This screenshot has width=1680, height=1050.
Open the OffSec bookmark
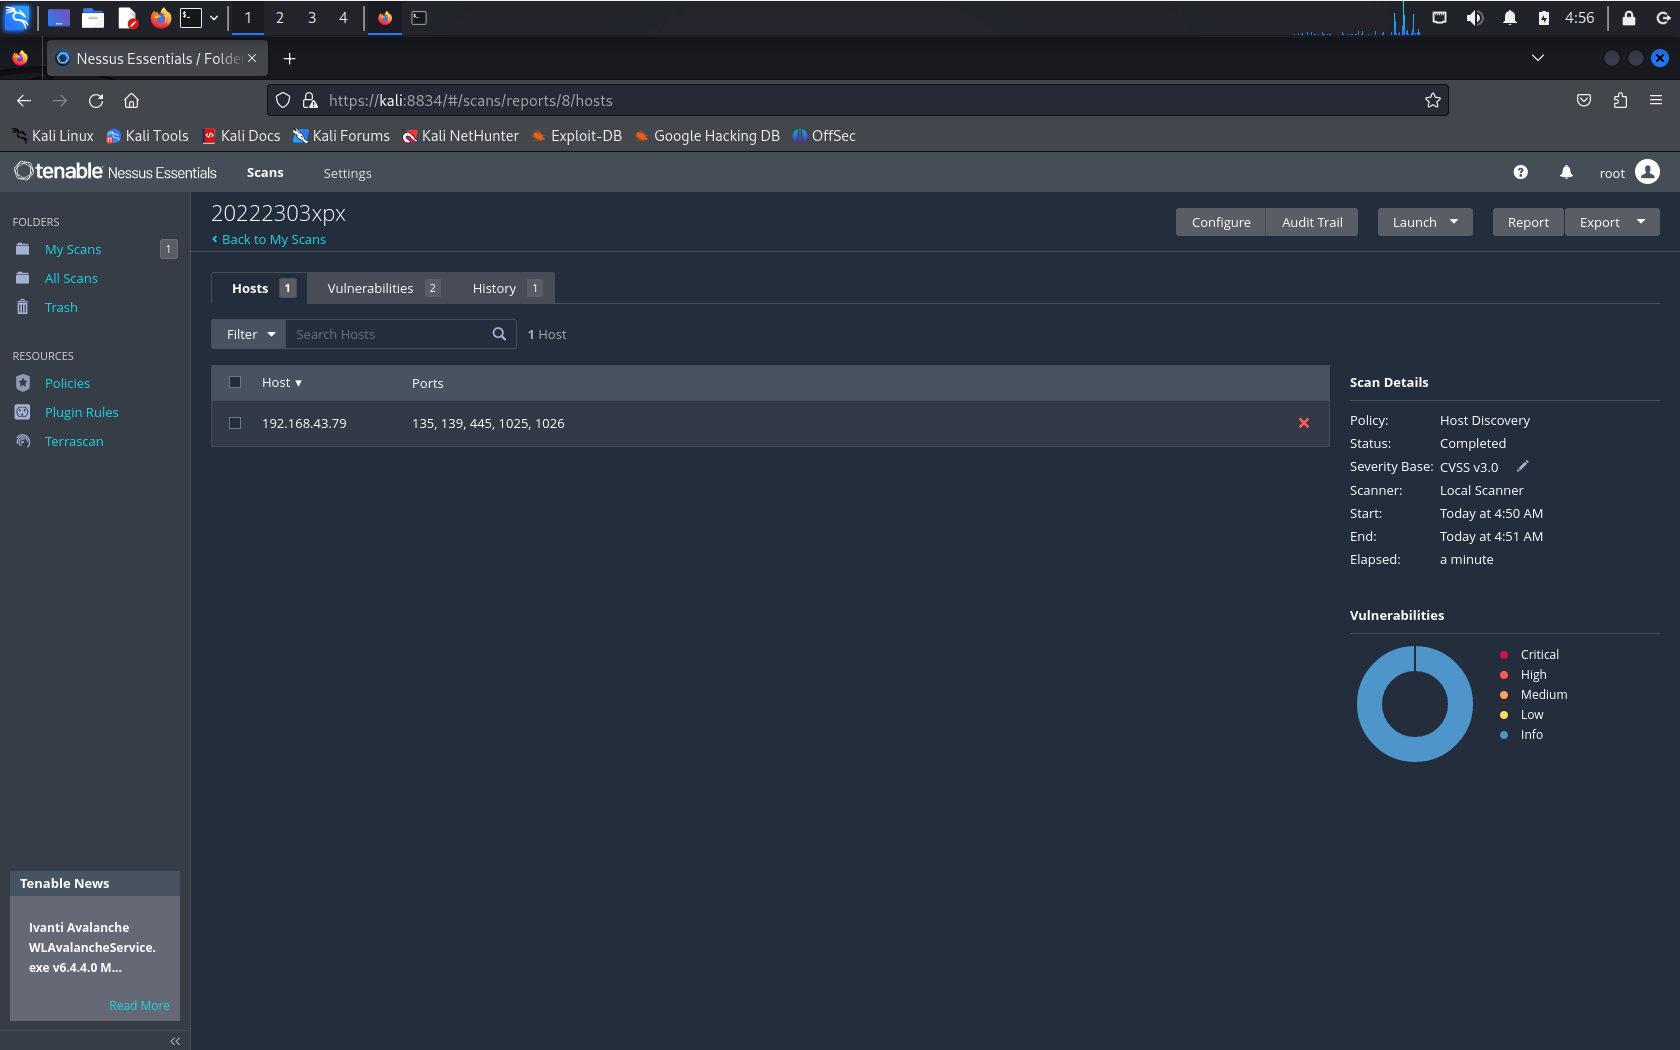coord(824,136)
